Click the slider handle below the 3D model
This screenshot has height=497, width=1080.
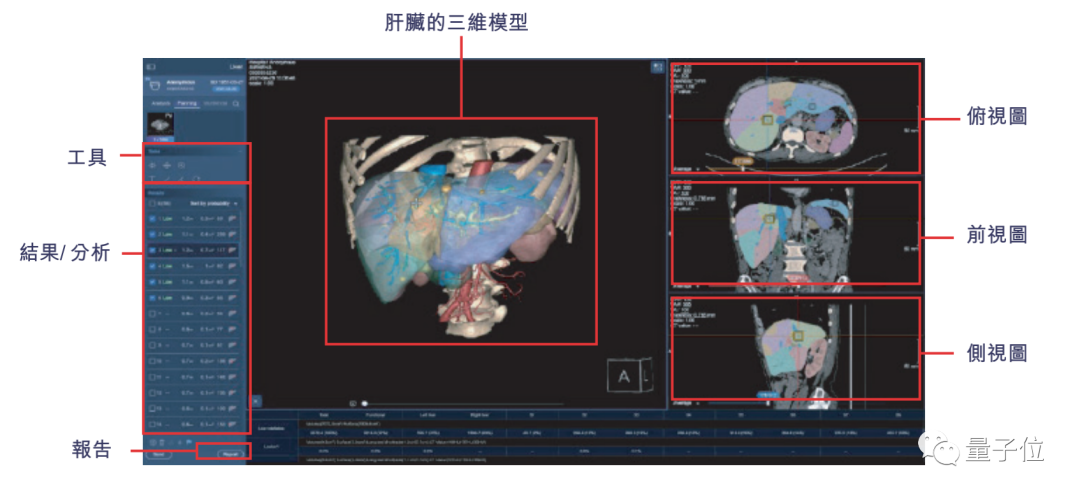pyautogui.click(x=364, y=403)
